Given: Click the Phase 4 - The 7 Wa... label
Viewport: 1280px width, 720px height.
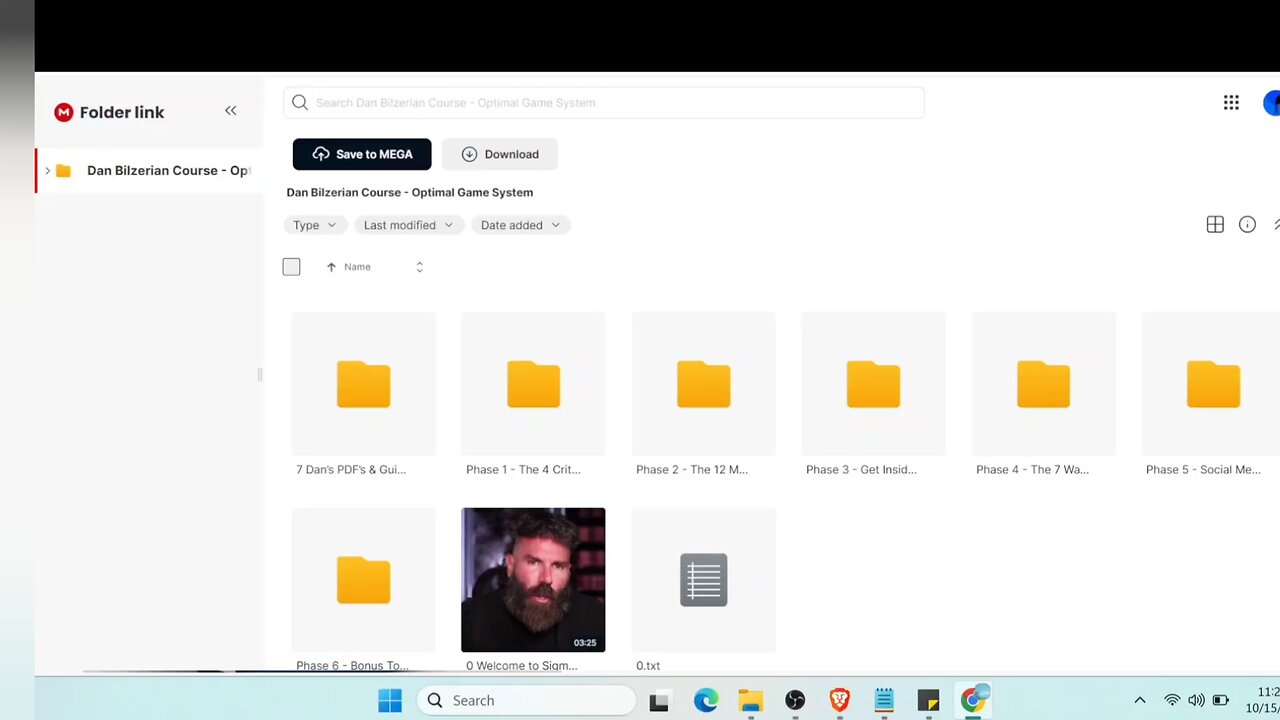Looking at the screenshot, I should [1032, 469].
